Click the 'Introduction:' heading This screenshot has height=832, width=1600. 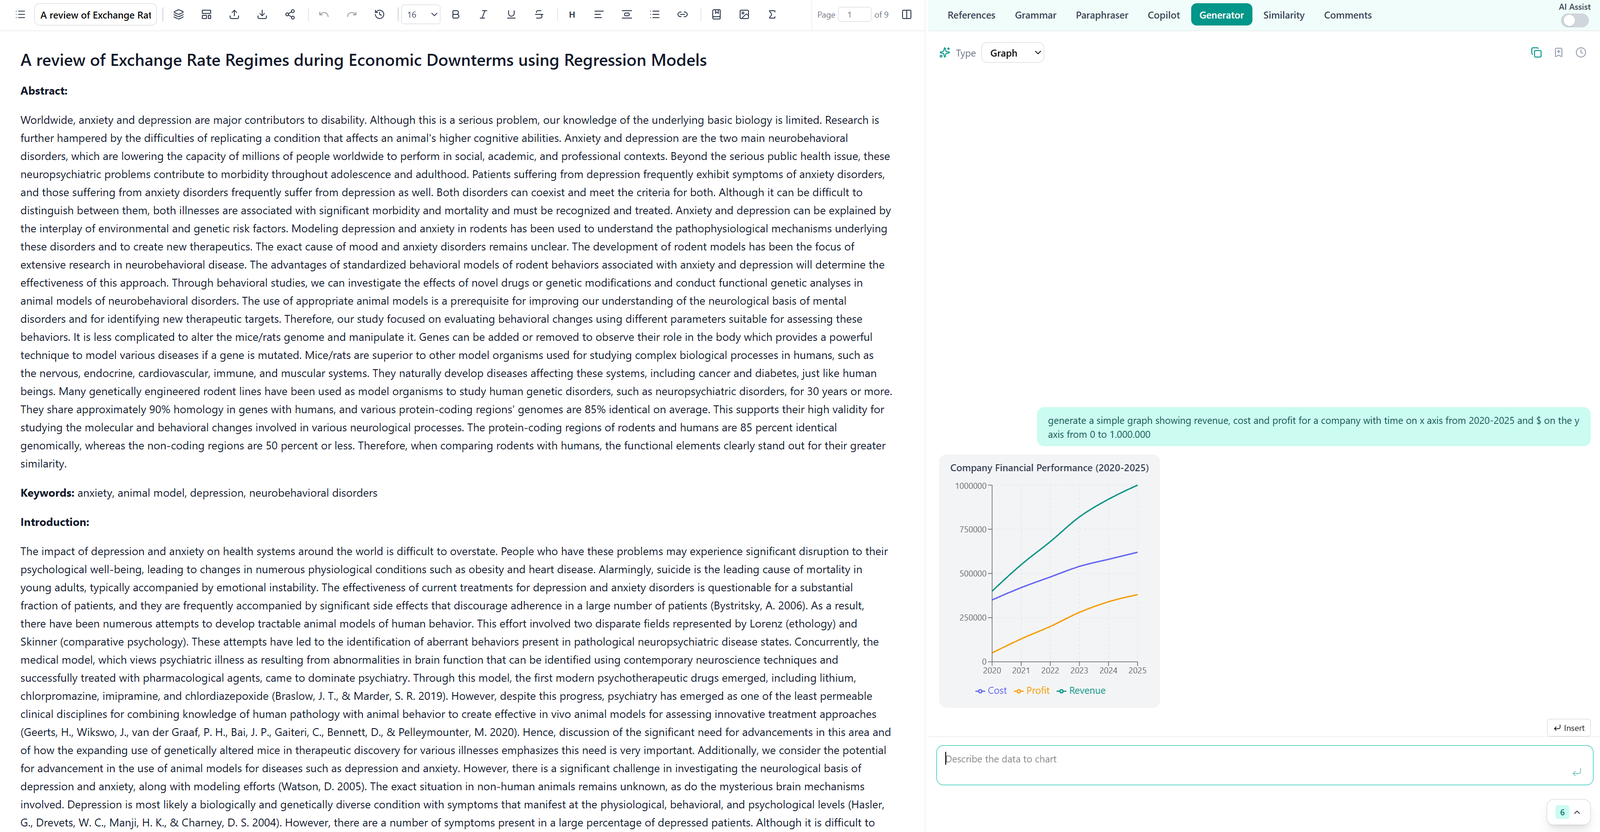tap(54, 522)
